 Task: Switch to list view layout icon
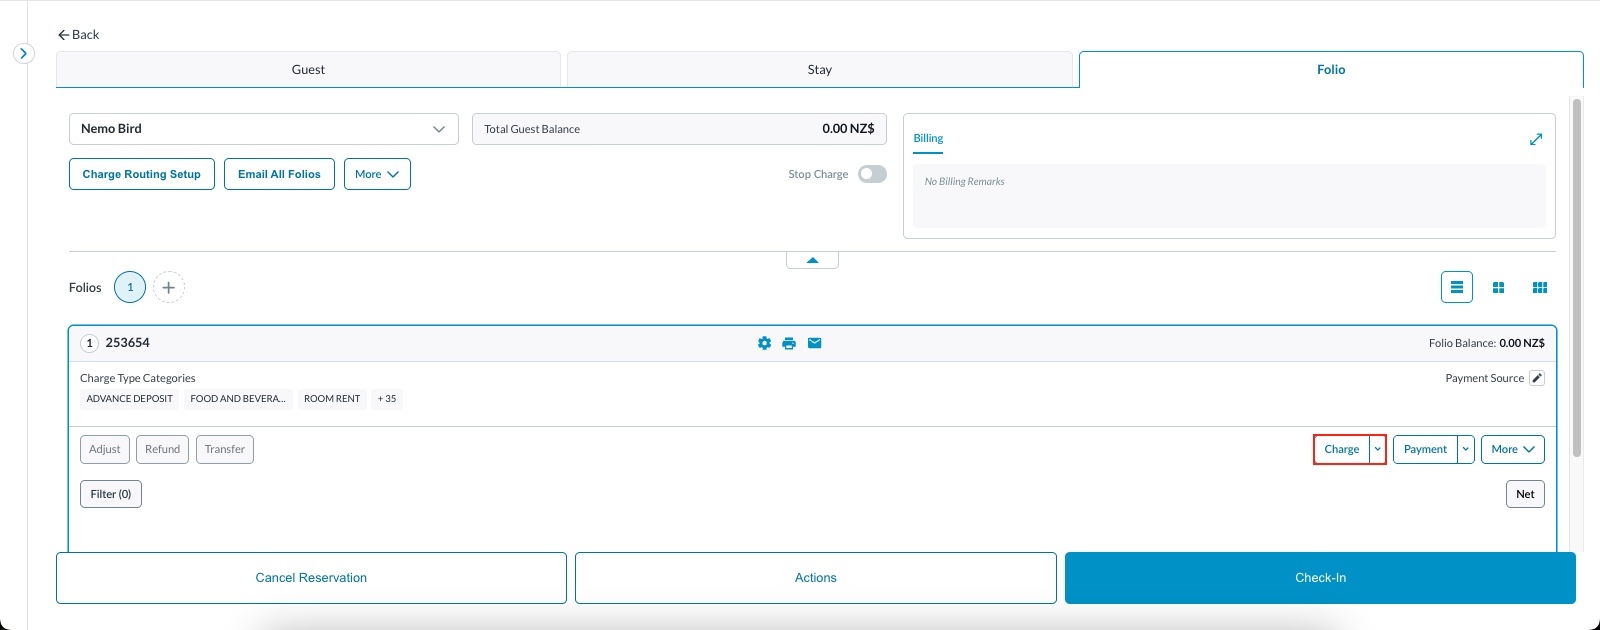click(x=1456, y=287)
